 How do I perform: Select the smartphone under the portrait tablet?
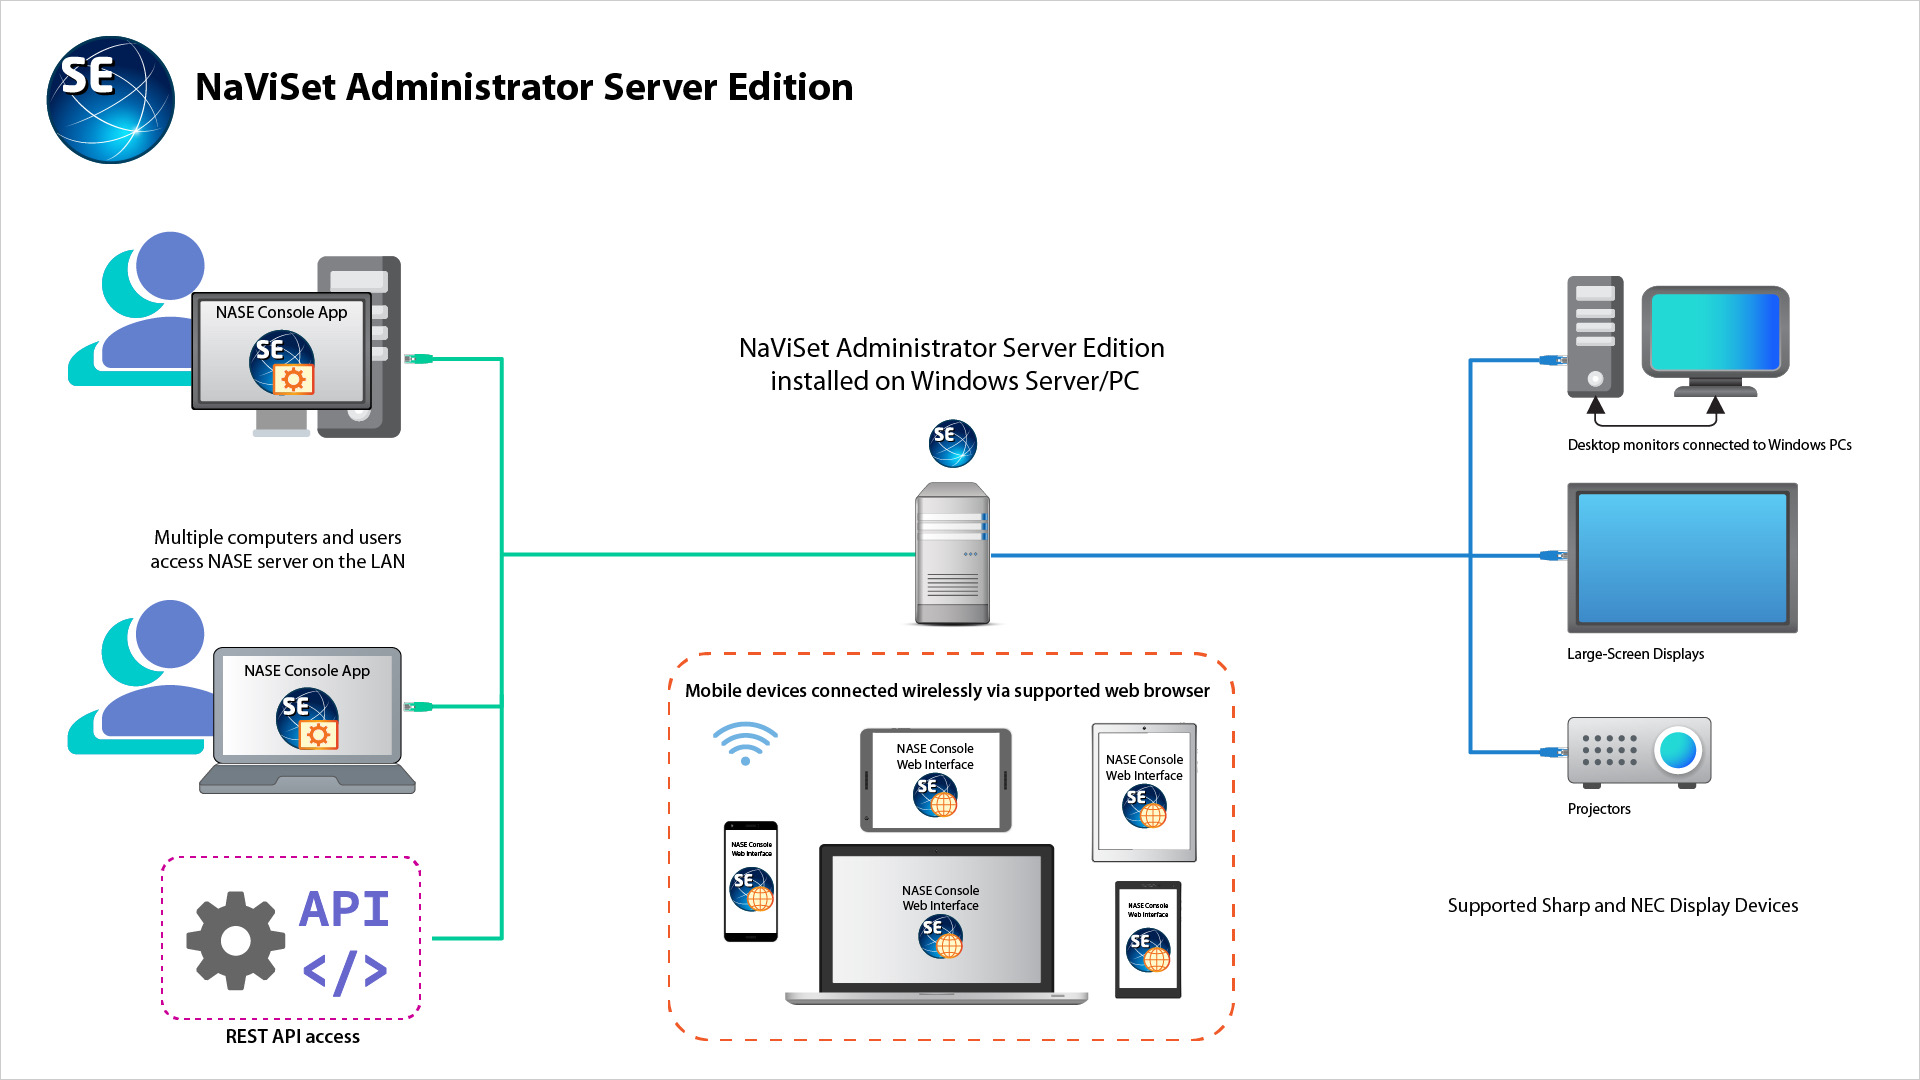1148,940
